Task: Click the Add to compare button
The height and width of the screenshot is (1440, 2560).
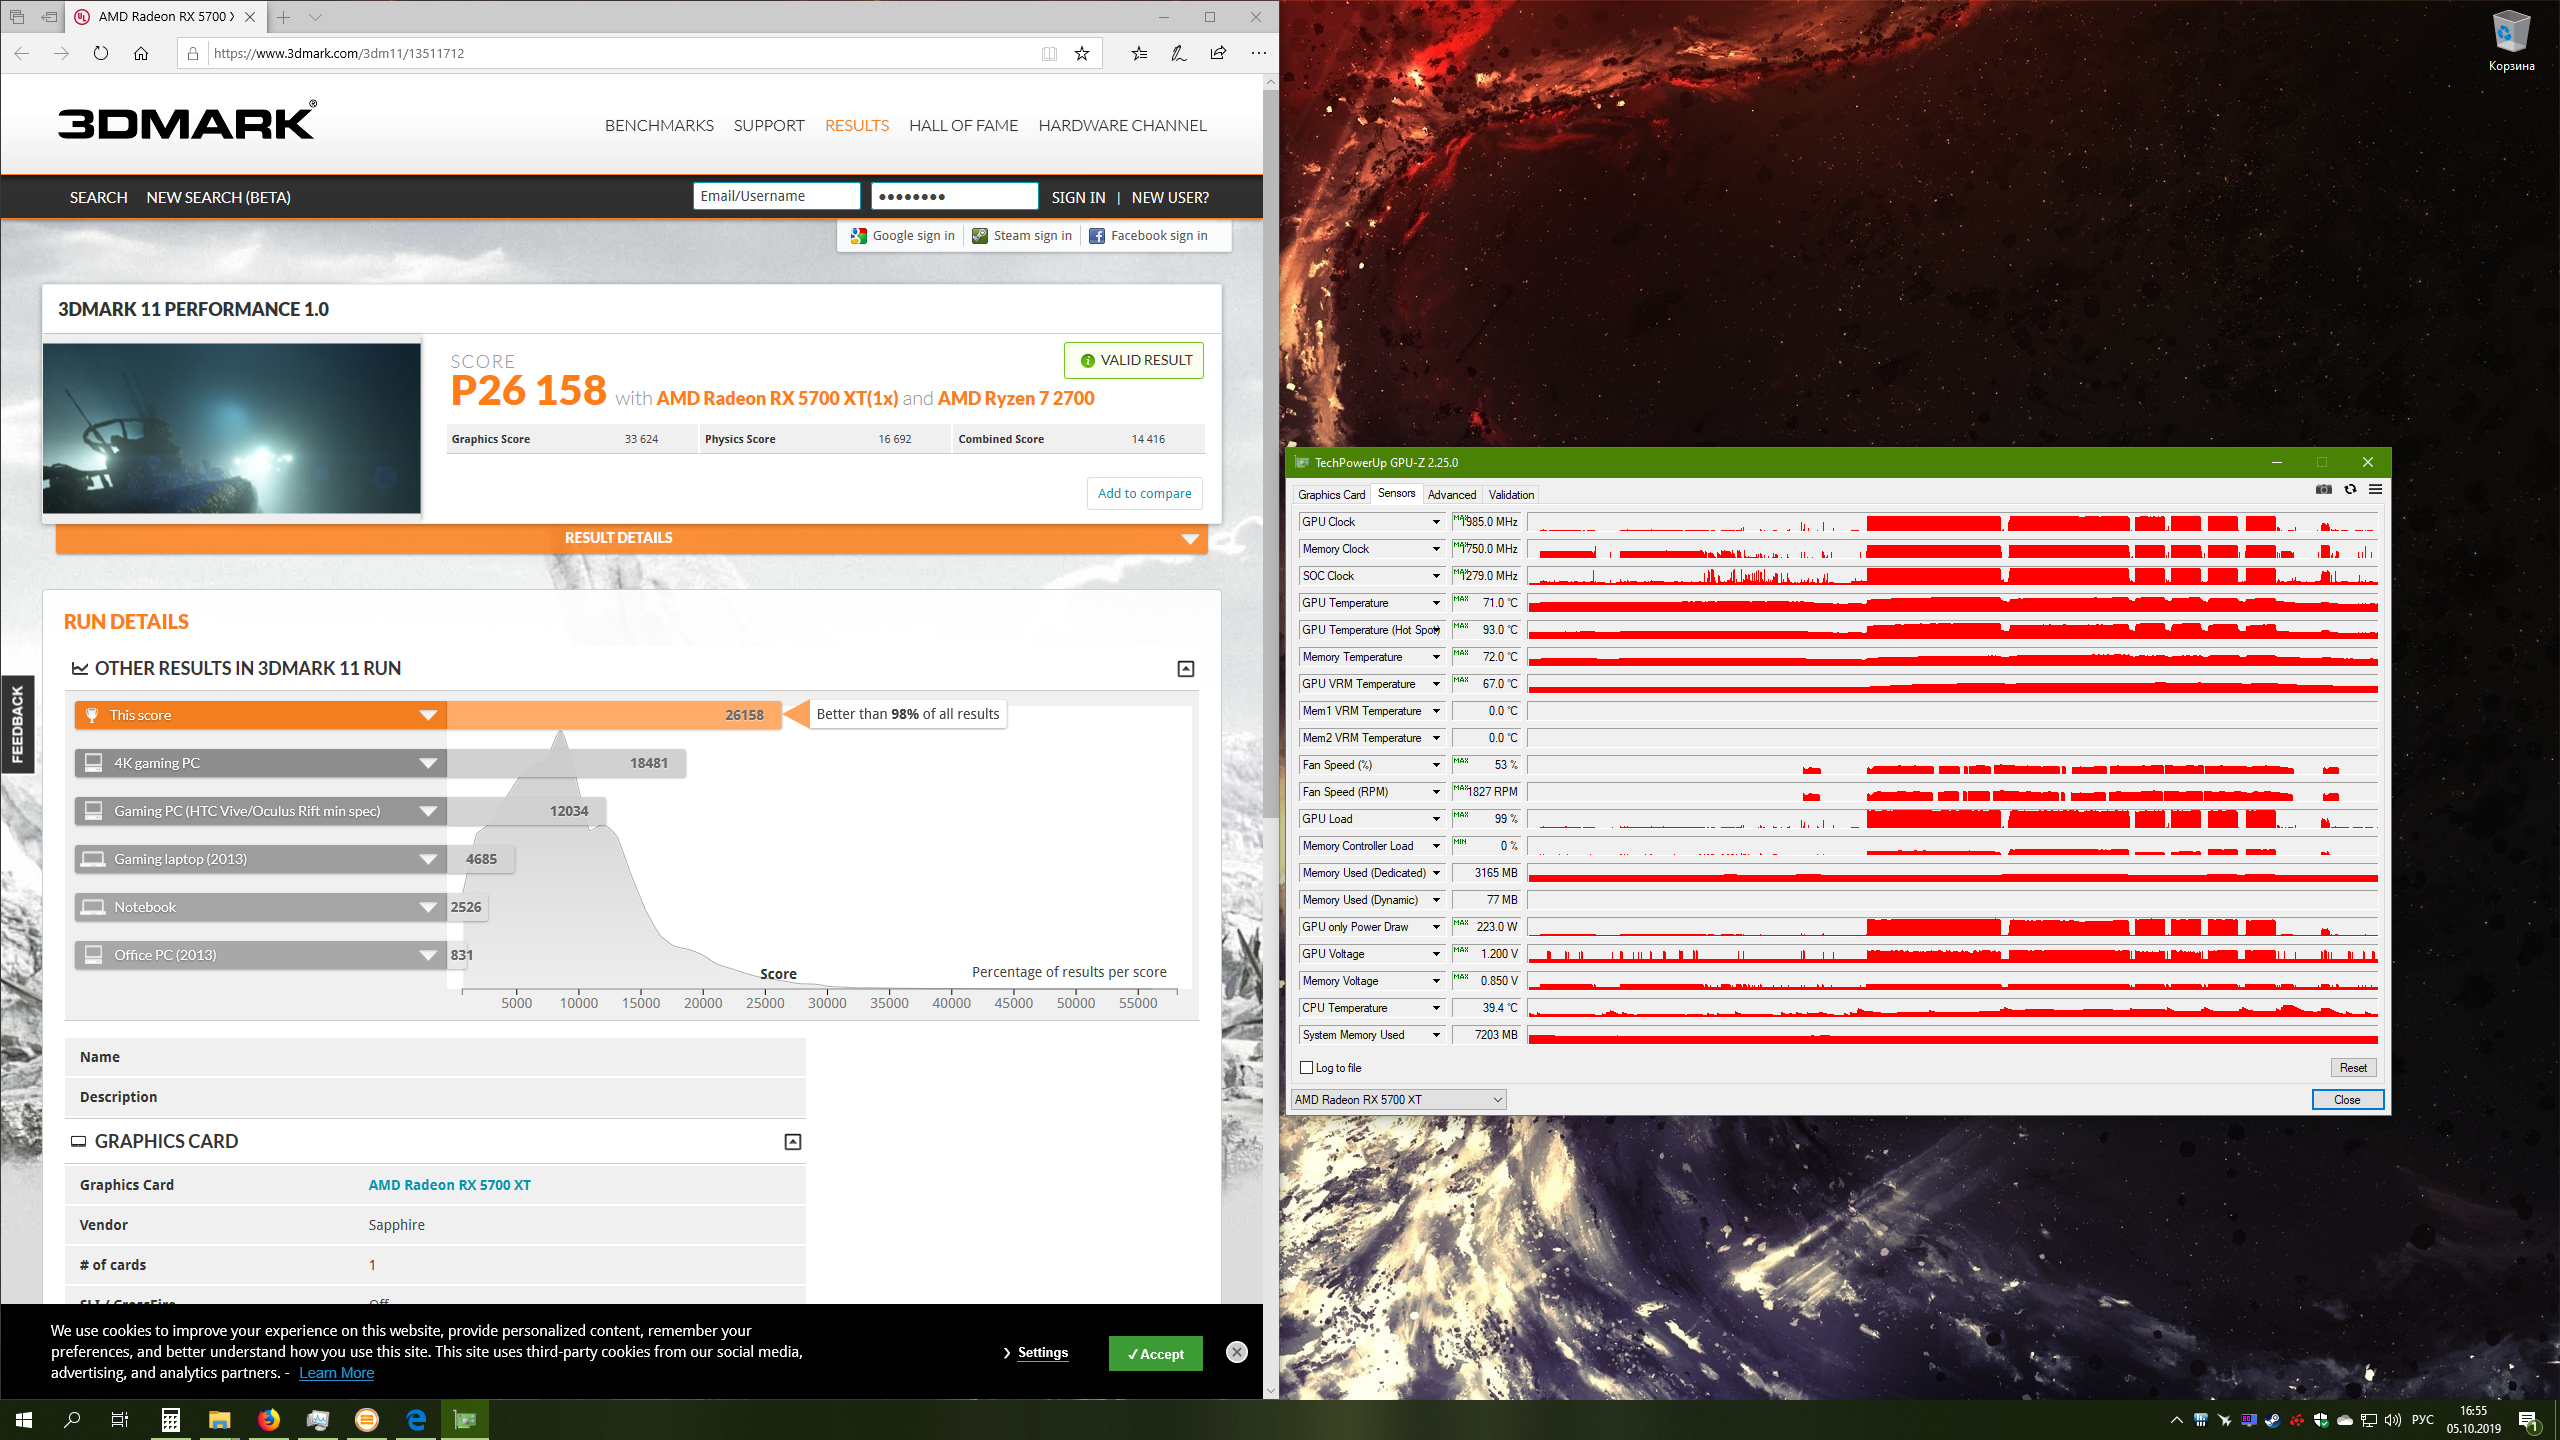Action: click(1144, 493)
